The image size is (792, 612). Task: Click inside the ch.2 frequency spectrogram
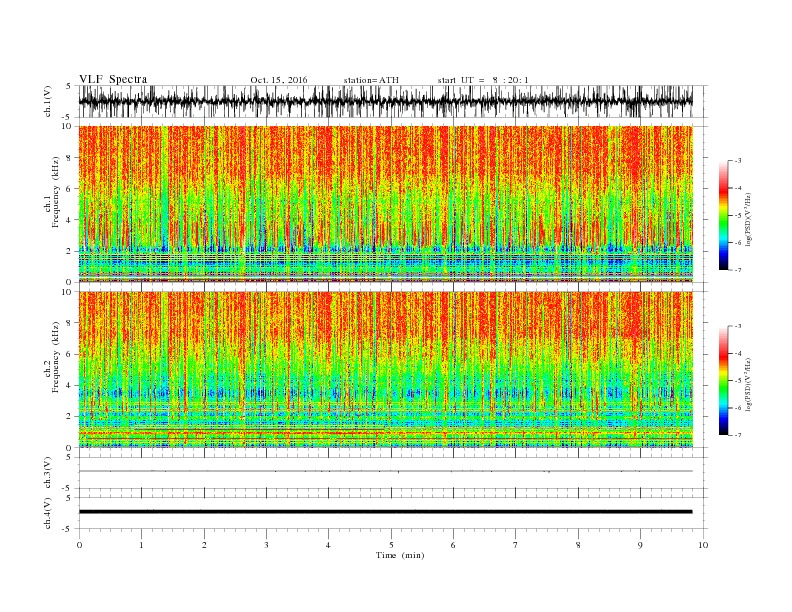tap(386, 370)
